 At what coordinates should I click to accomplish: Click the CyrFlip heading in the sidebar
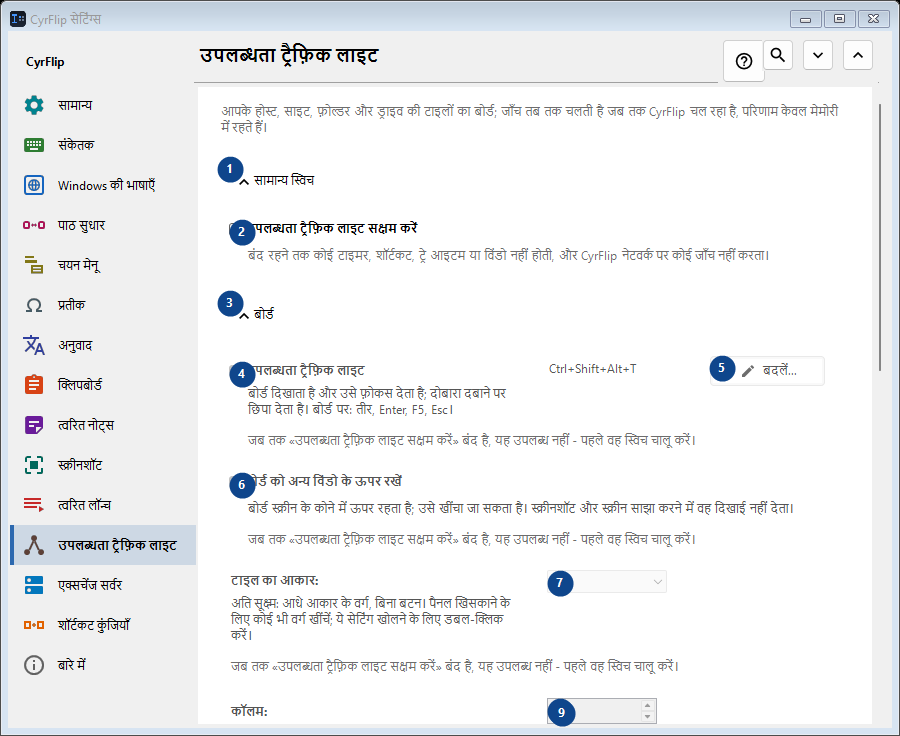(x=45, y=62)
